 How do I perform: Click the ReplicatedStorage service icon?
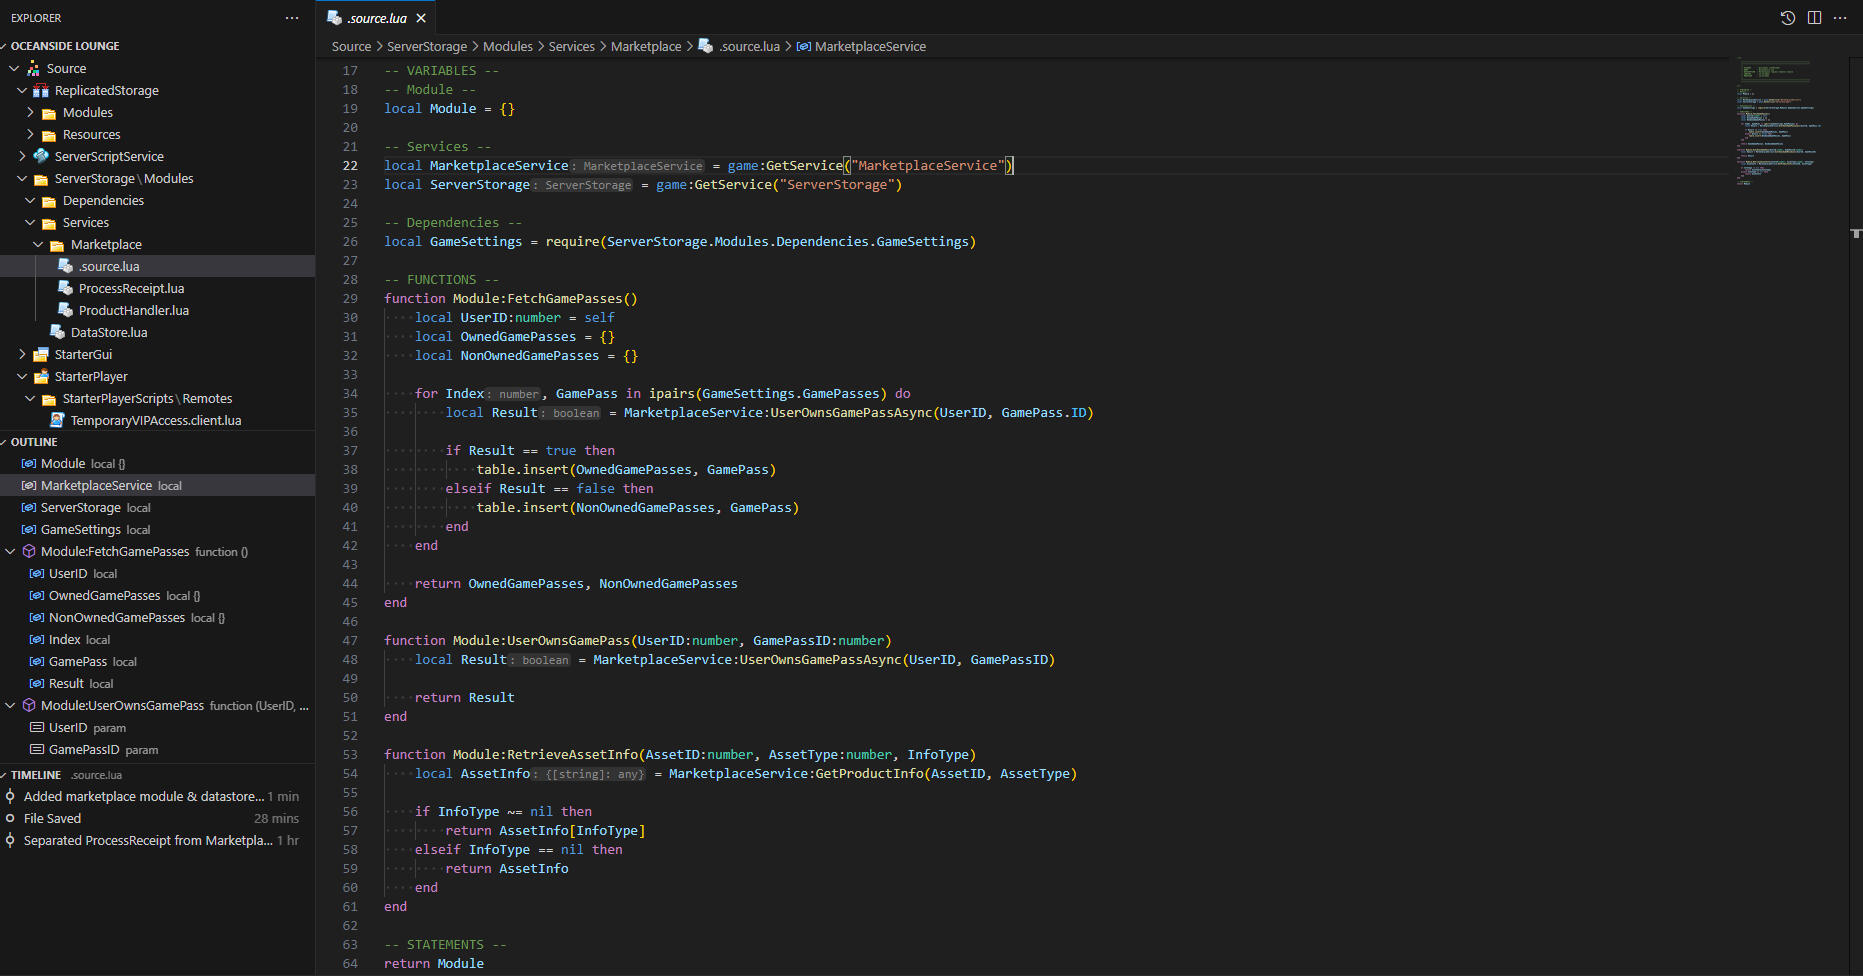click(41, 90)
